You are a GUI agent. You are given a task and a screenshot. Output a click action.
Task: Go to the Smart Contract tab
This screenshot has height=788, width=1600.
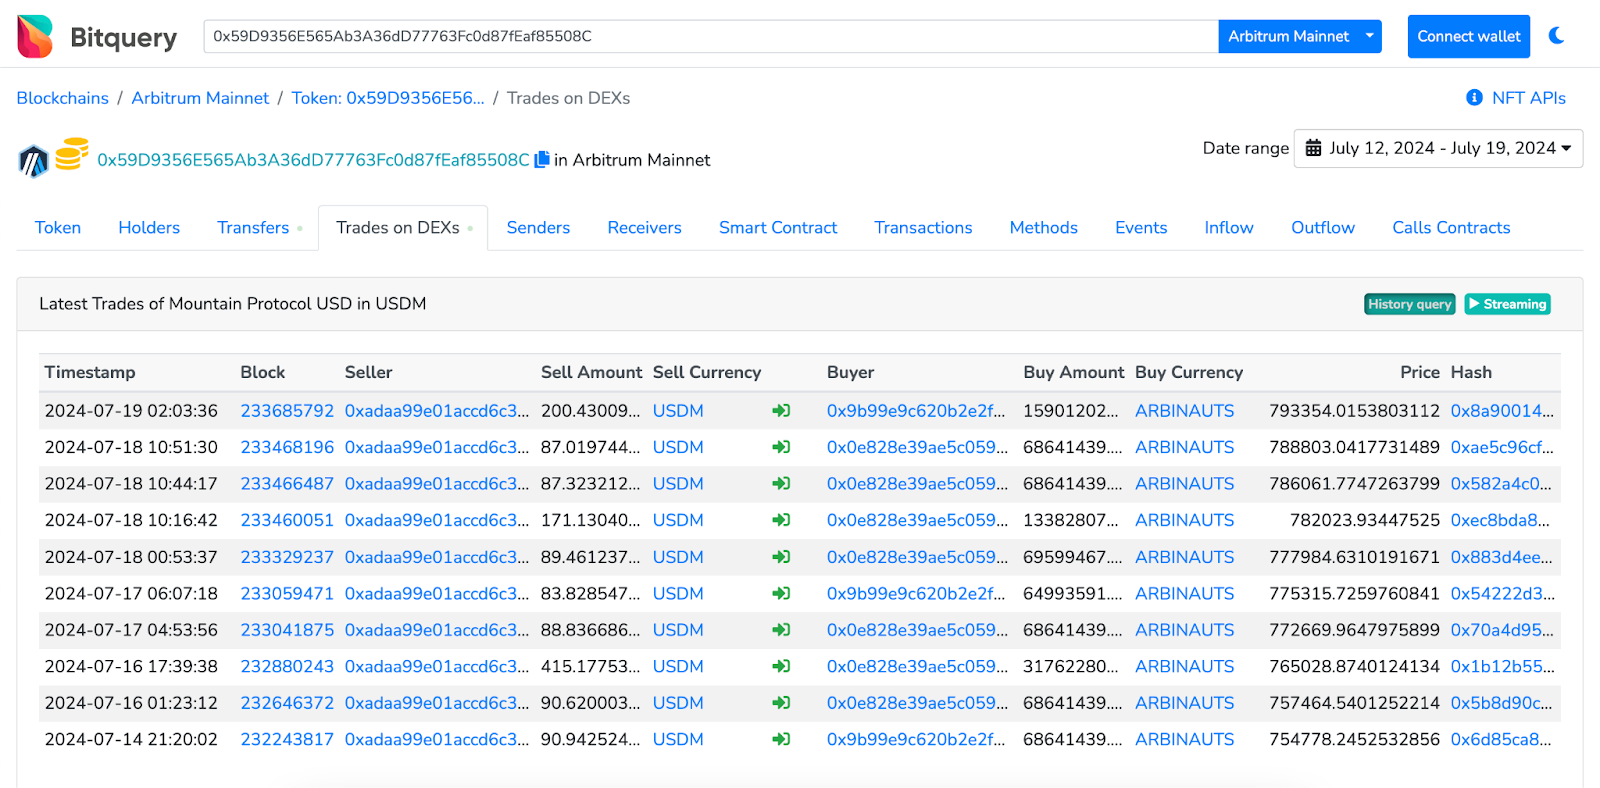778,228
